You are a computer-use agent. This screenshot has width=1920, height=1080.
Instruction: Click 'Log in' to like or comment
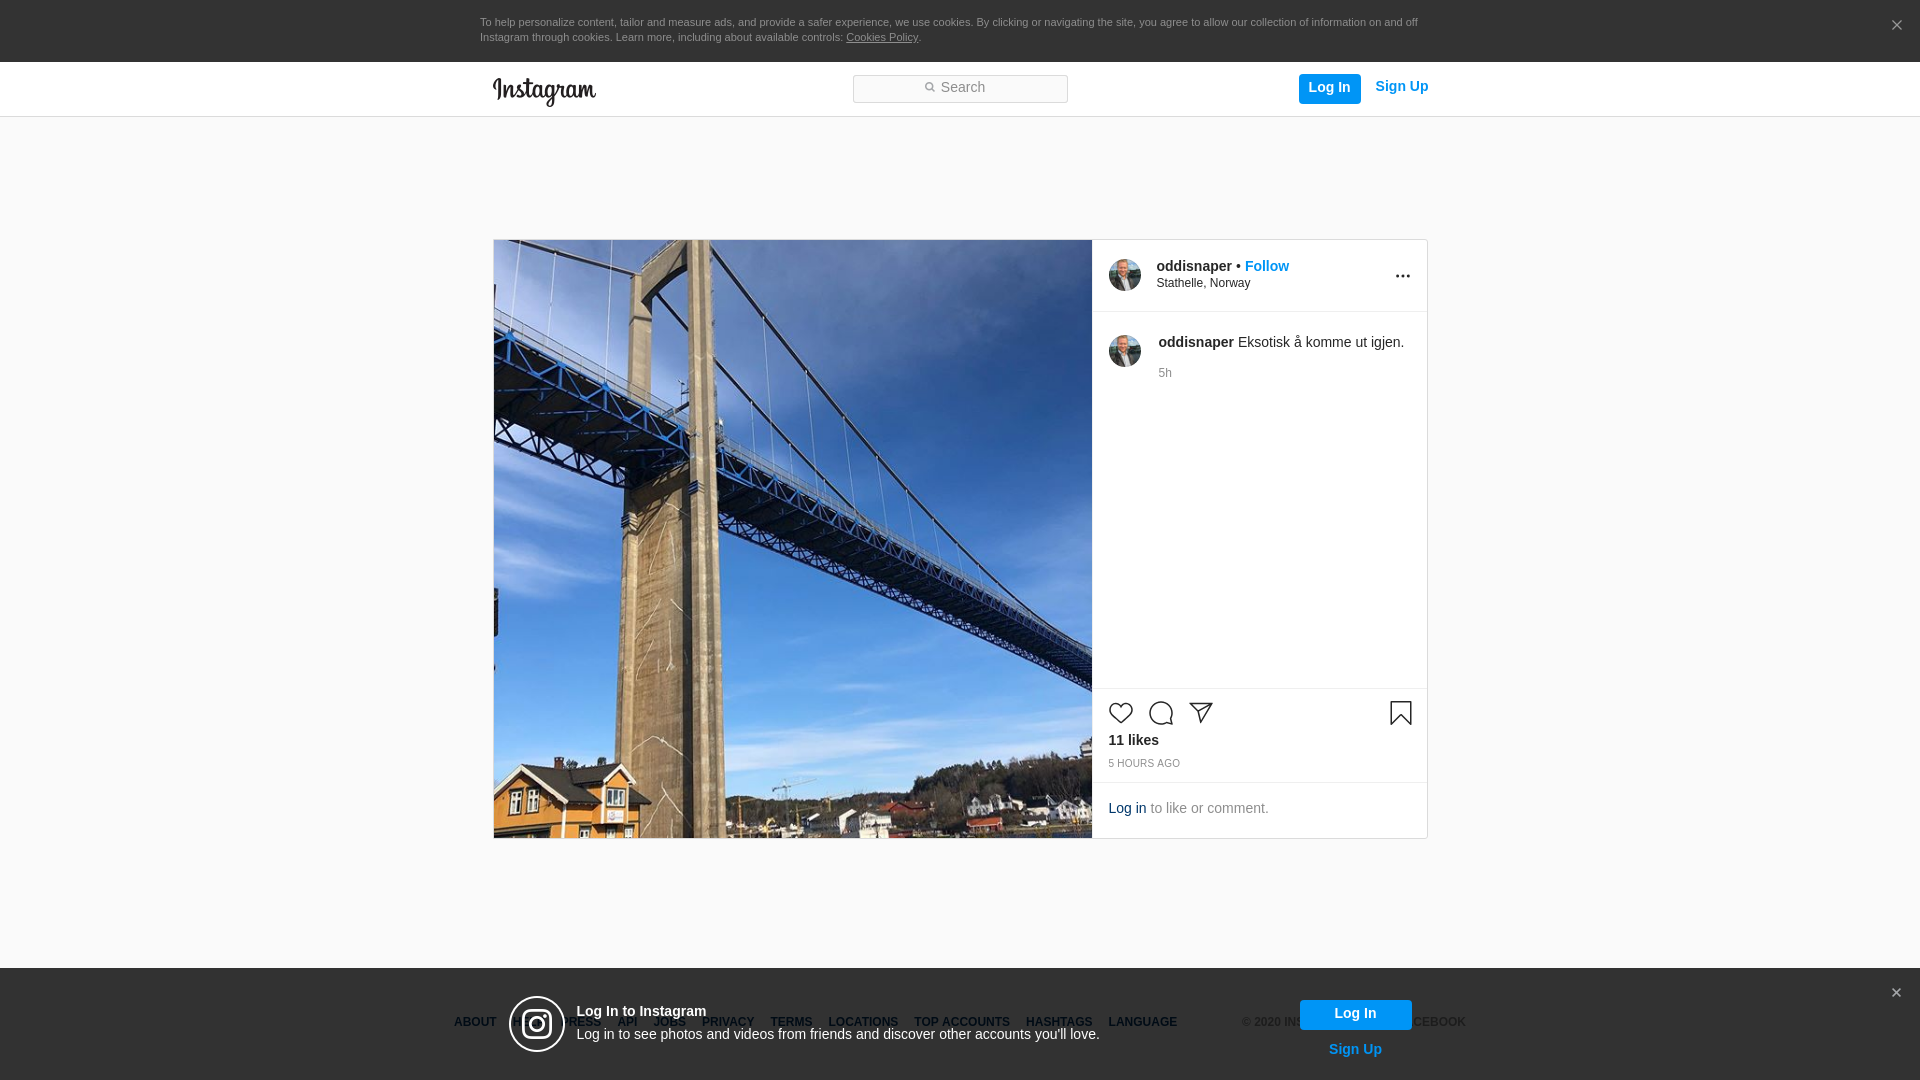point(1127,808)
